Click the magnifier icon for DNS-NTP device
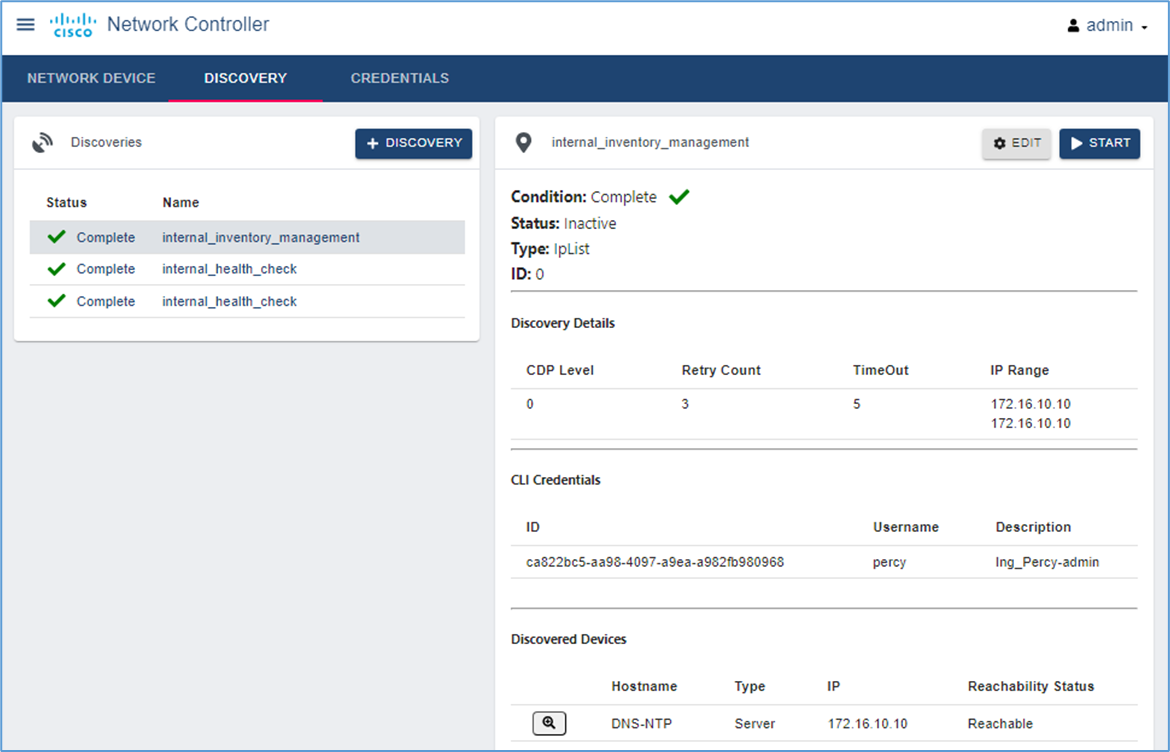The width and height of the screenshot is (1170, 752). pos(549,723)
